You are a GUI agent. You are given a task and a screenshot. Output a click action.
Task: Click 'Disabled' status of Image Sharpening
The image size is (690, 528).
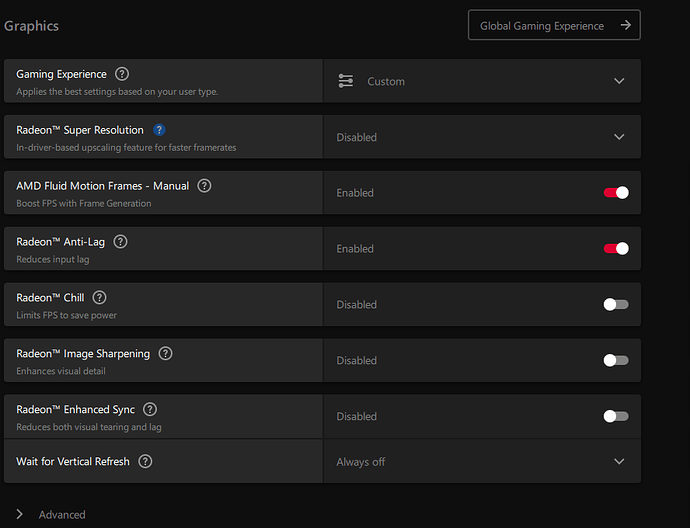pos(356,360)
